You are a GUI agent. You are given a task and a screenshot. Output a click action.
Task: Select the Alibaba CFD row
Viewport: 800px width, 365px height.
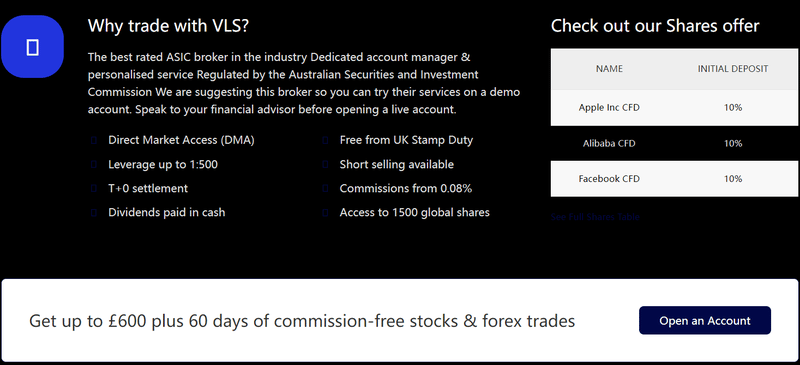click(x=674, y=143)
